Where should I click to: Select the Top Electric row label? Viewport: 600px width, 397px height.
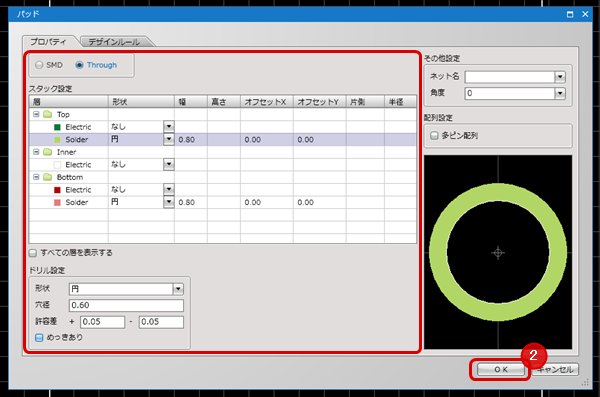pos(78,127)
